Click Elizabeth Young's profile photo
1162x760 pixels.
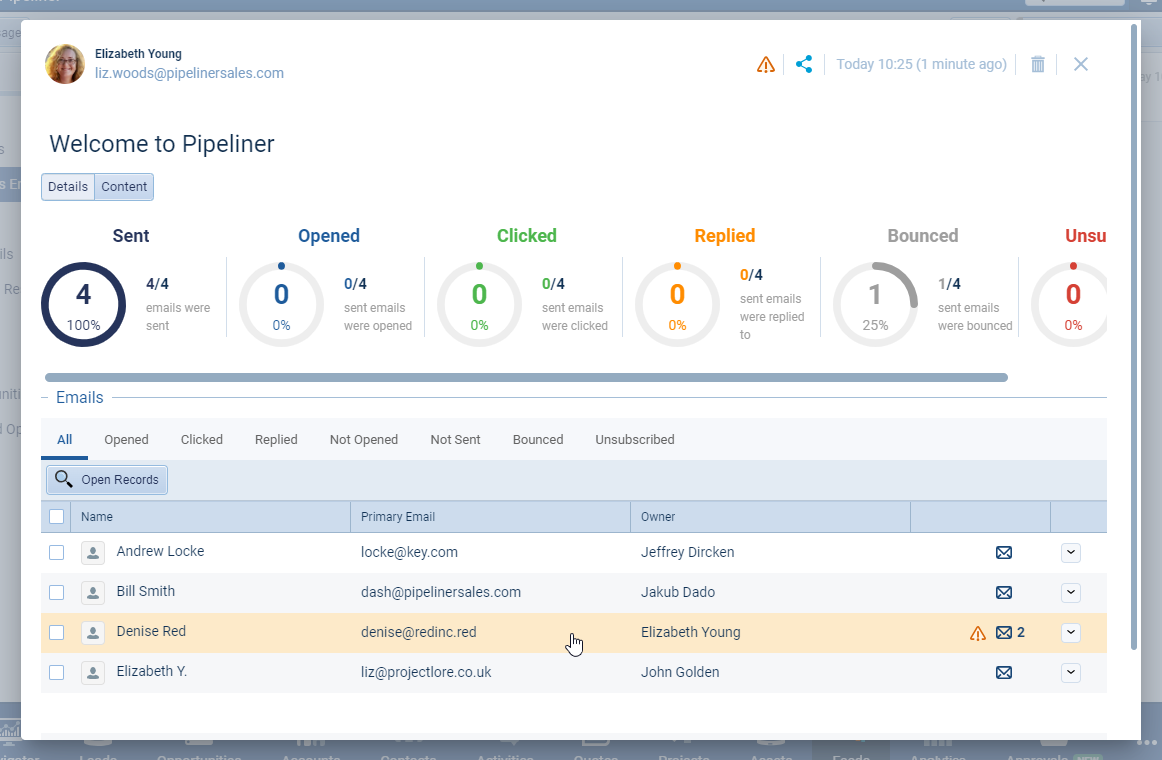pyautogui.click(x=65, y=64)
